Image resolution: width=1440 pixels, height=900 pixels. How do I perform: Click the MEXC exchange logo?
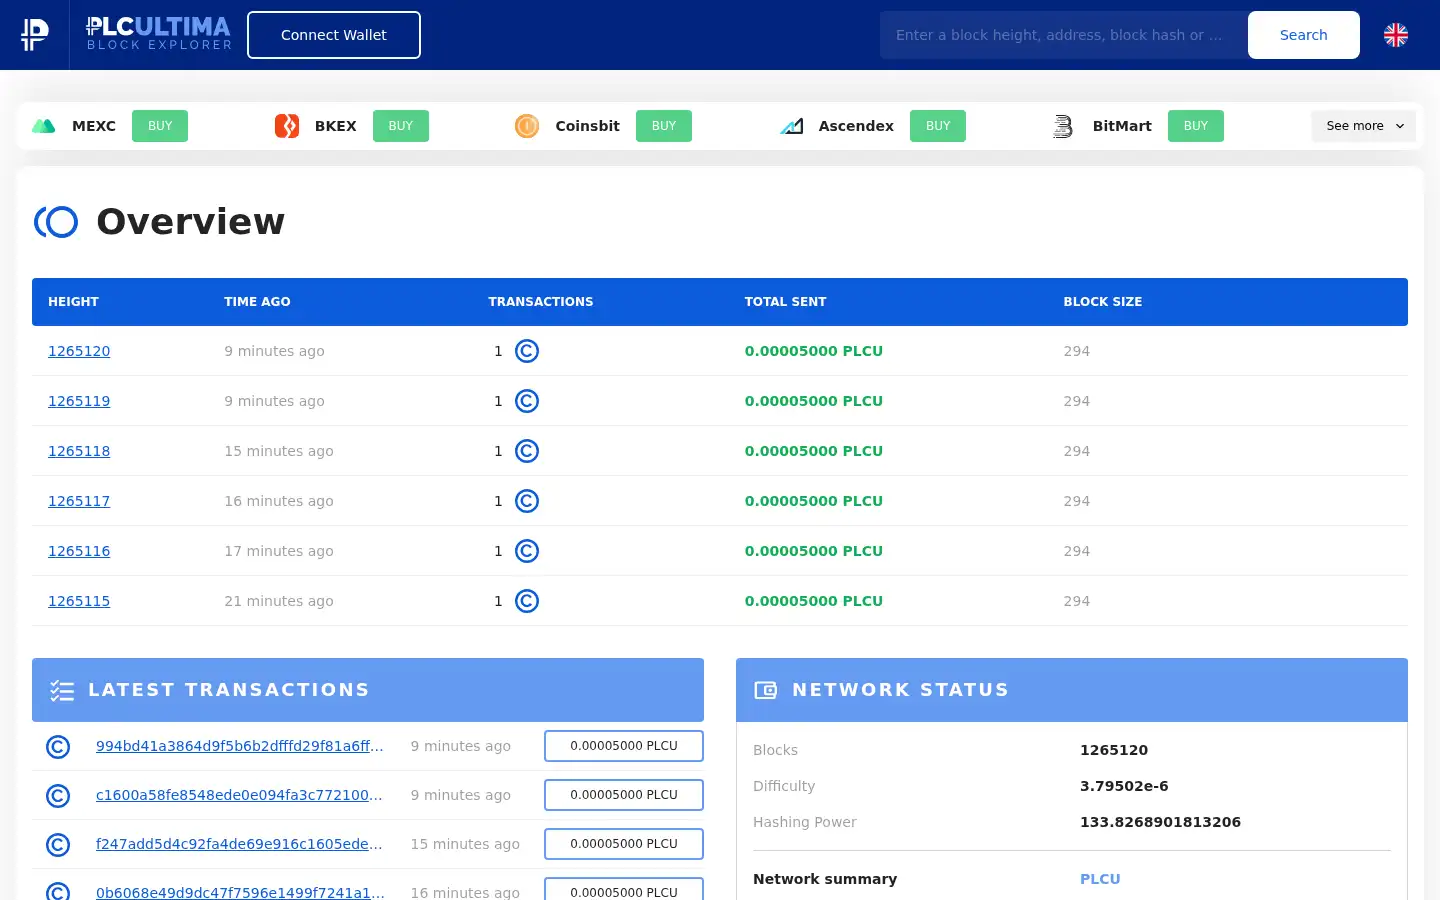44,126
